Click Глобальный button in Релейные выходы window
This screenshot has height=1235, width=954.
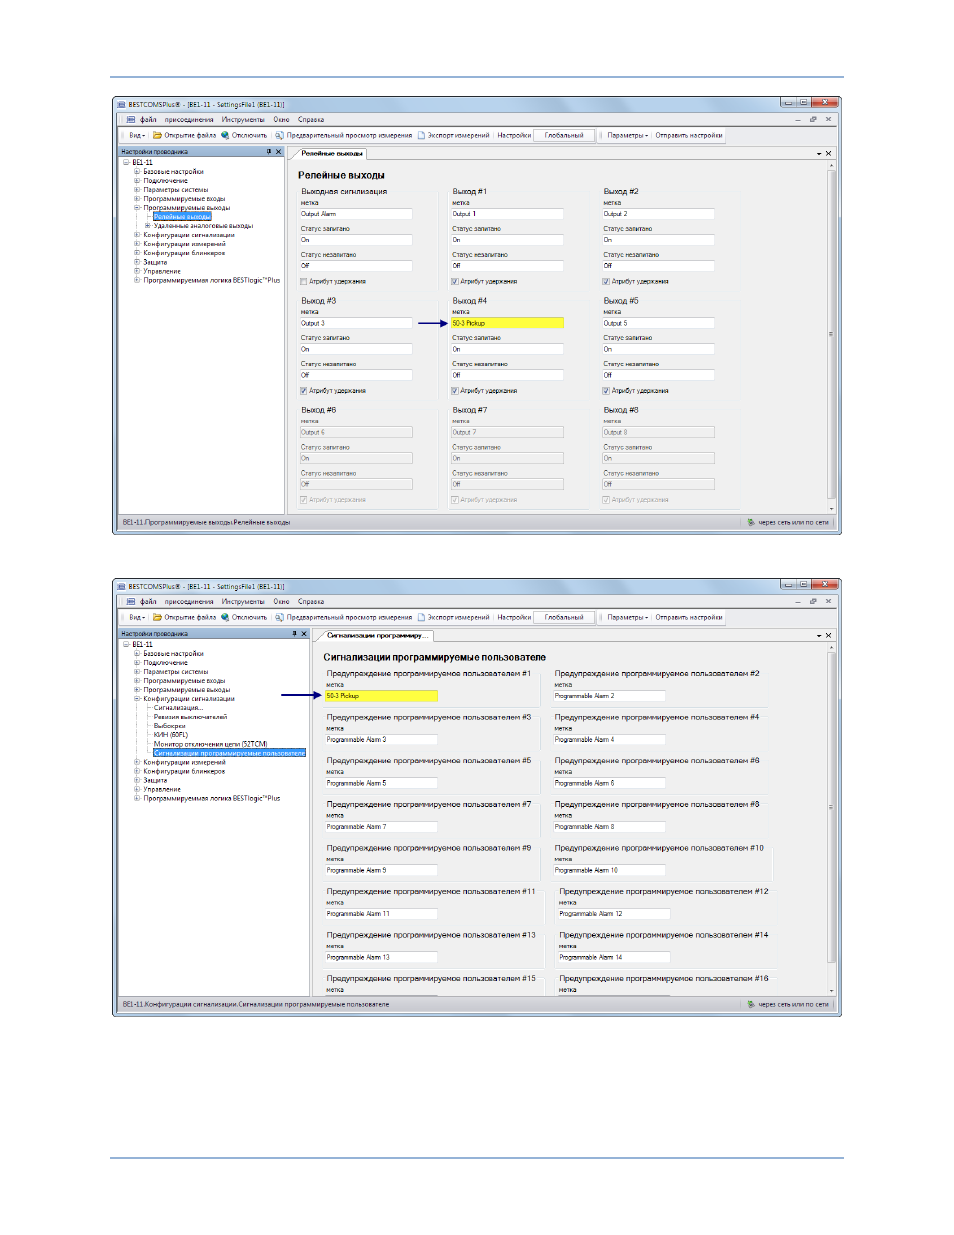564,135
